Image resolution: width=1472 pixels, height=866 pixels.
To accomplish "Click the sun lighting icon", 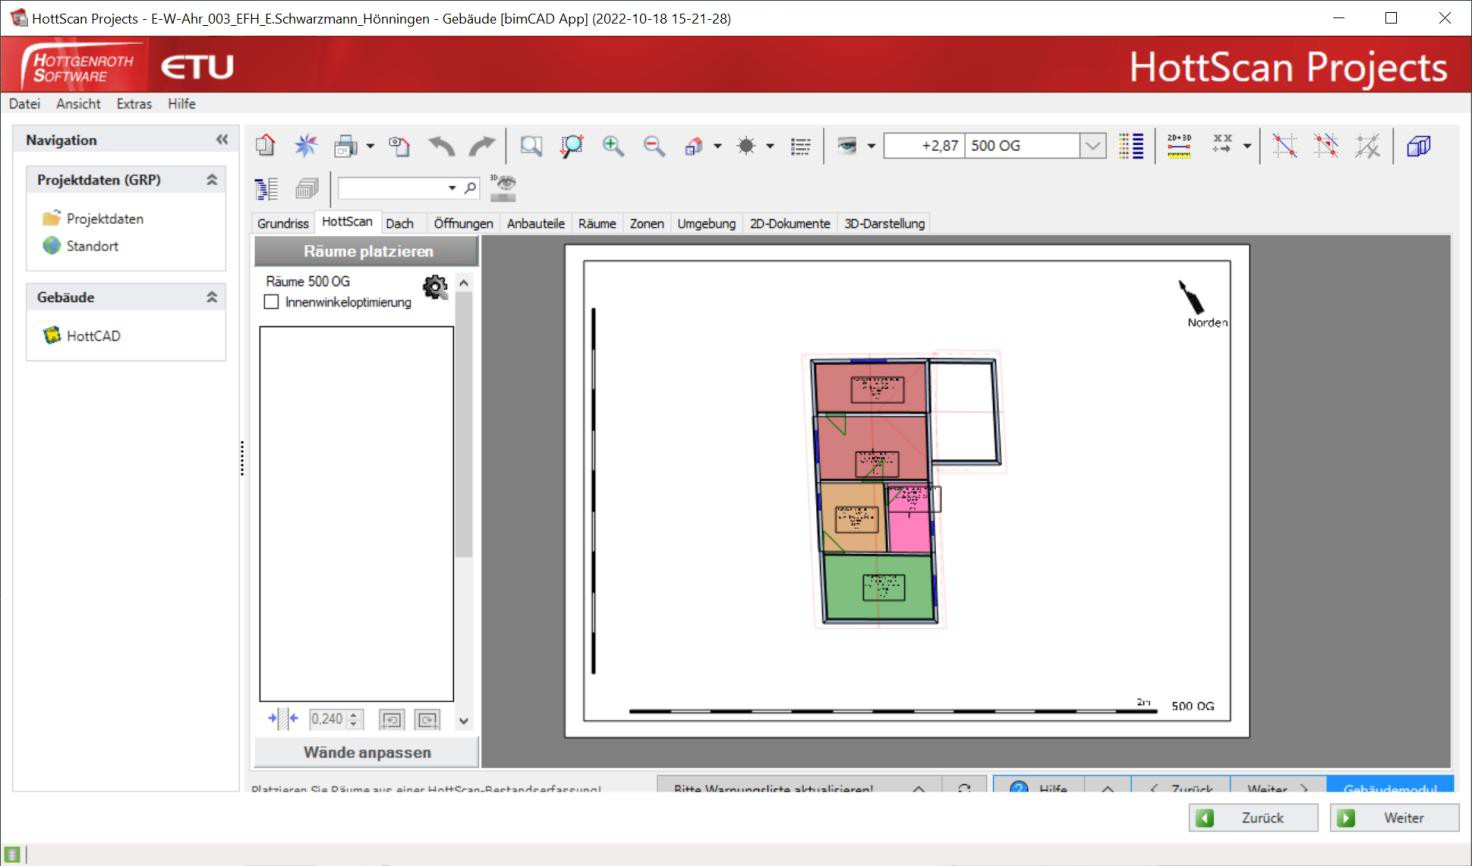I will 746,146.
